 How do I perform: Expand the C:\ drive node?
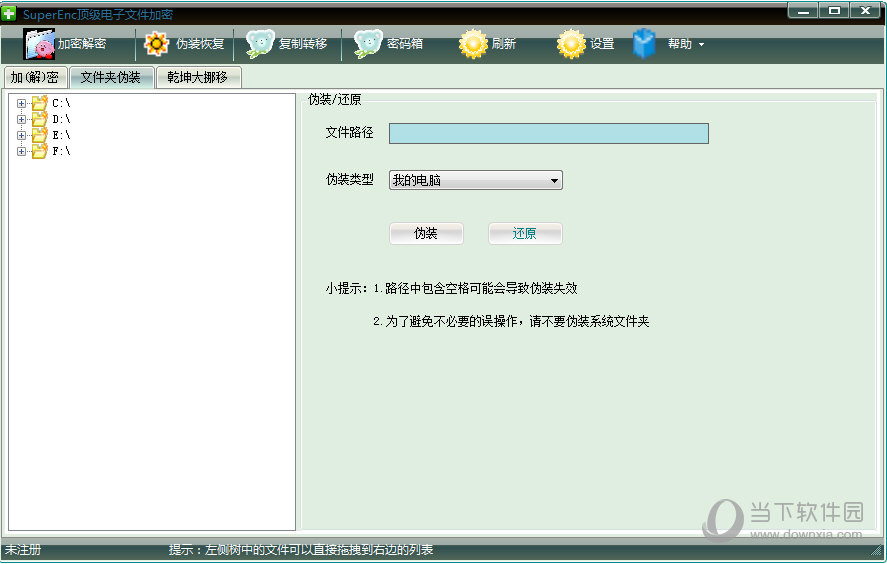click(x=21, y=104)
